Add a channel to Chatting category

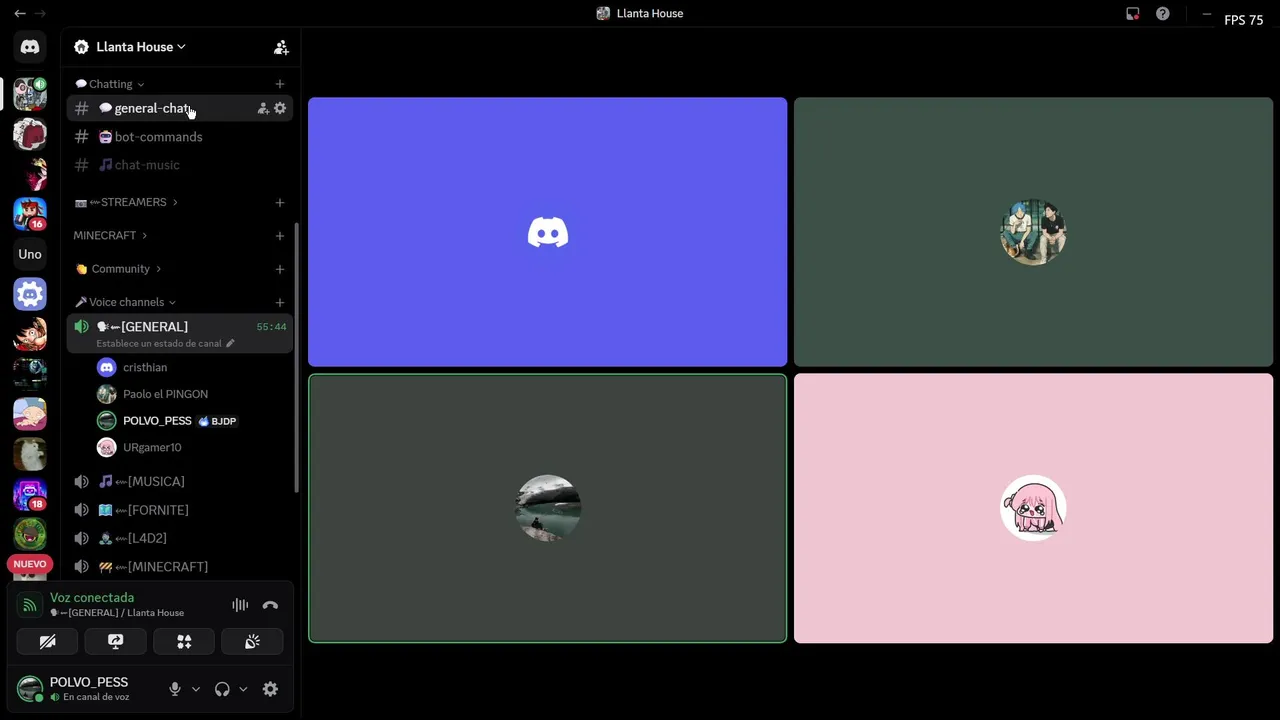[280, 84]
